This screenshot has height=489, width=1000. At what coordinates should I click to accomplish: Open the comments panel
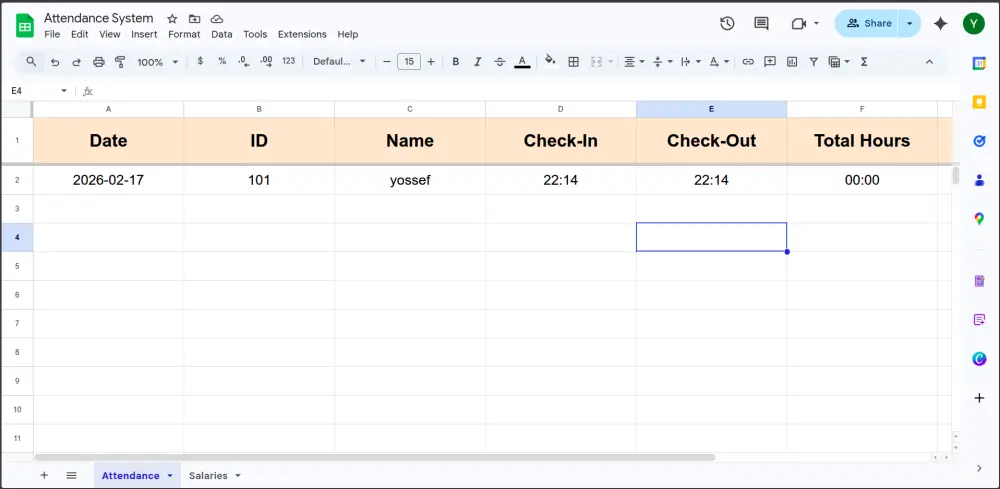(x=761, y=24)
